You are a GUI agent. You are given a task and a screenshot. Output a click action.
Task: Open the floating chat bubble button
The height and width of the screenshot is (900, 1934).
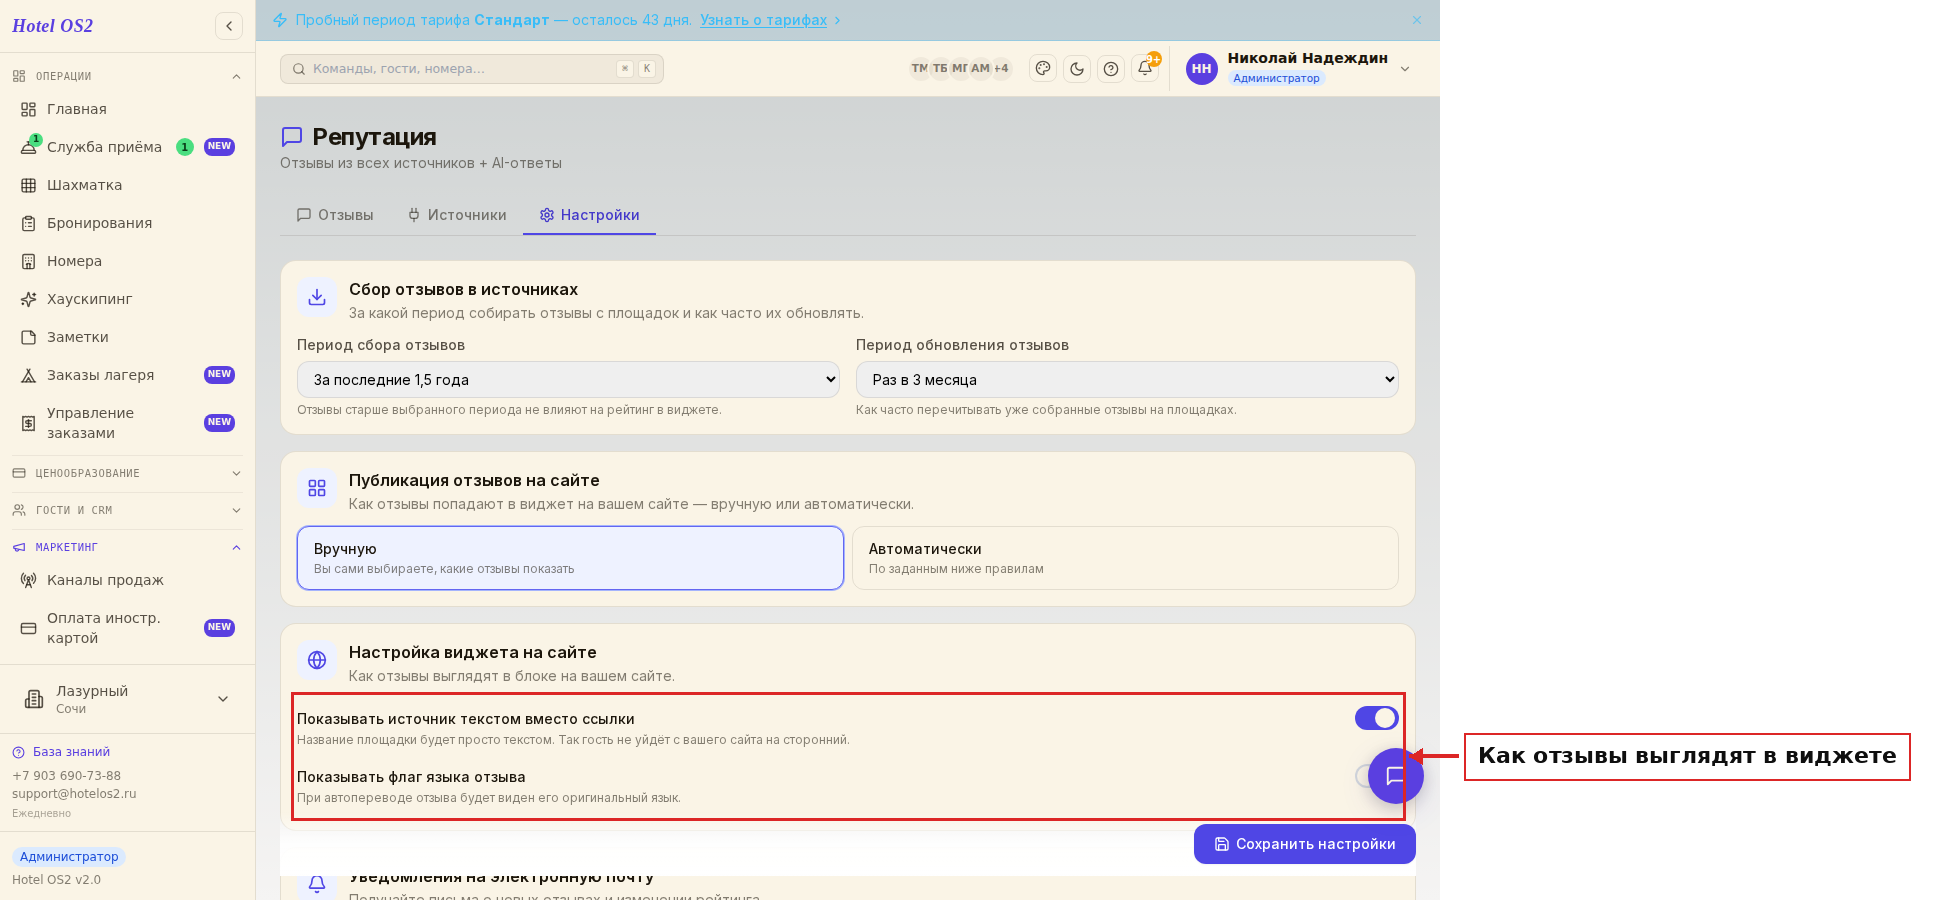point(1396,776)
